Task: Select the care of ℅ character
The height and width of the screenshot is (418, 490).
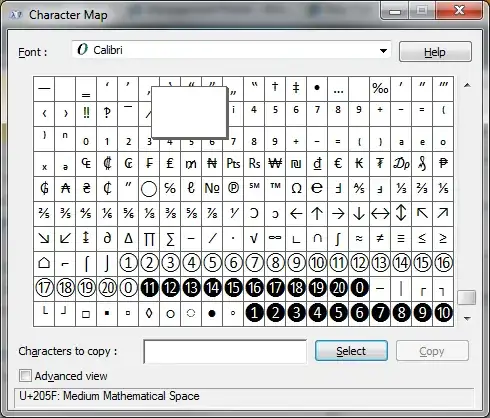Action: coord(170,189)
